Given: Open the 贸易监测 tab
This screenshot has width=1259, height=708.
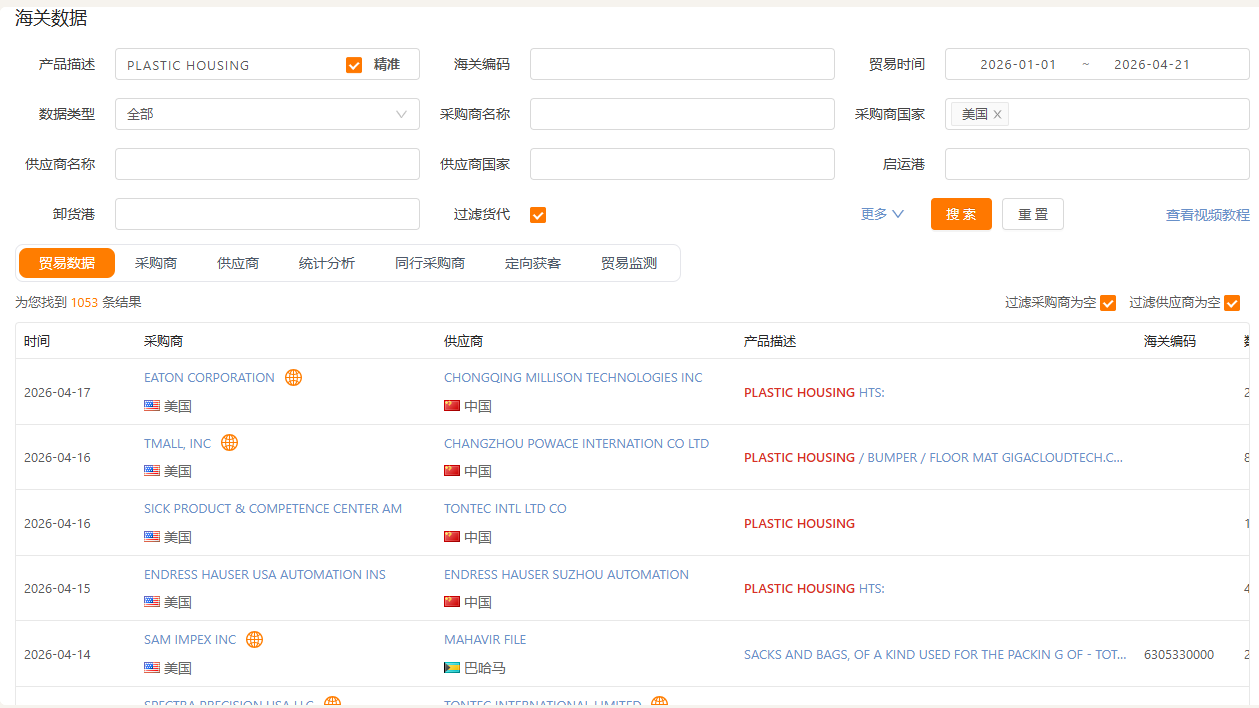Looking at the screenshot, I should pyautogui.click(x=629, y=263).
